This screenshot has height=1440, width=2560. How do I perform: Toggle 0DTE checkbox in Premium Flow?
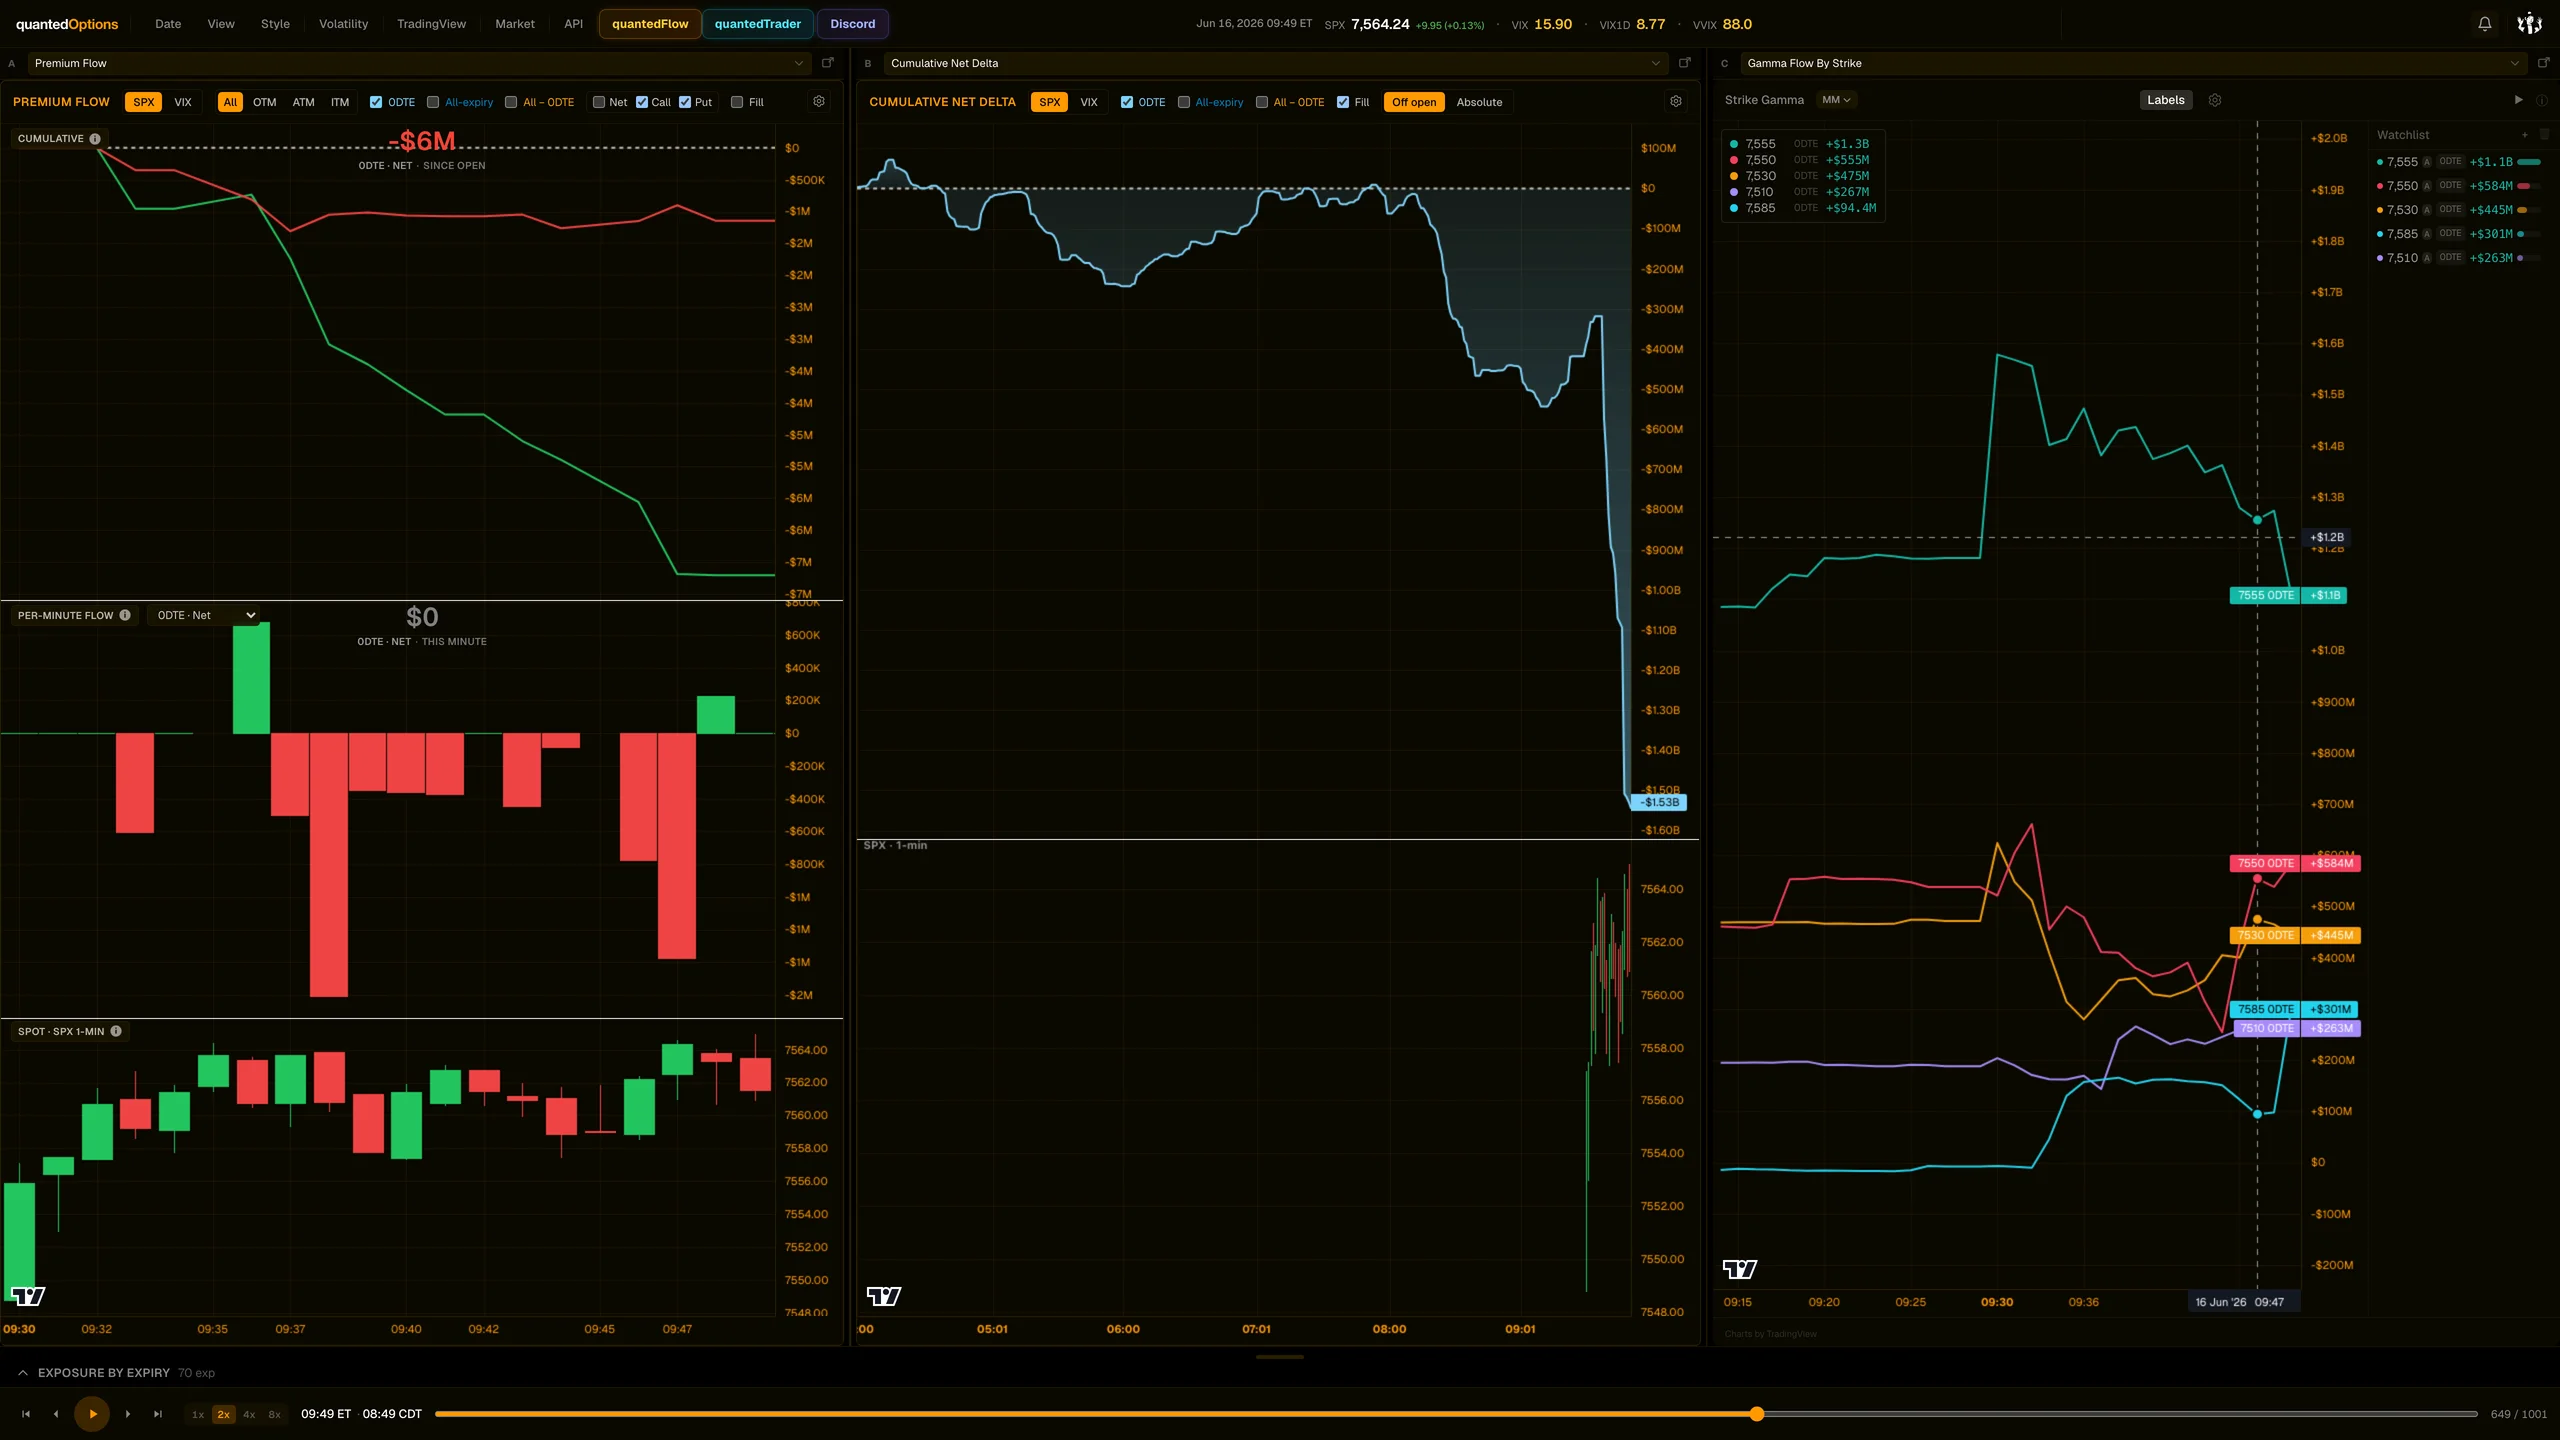tap(376, 102)
